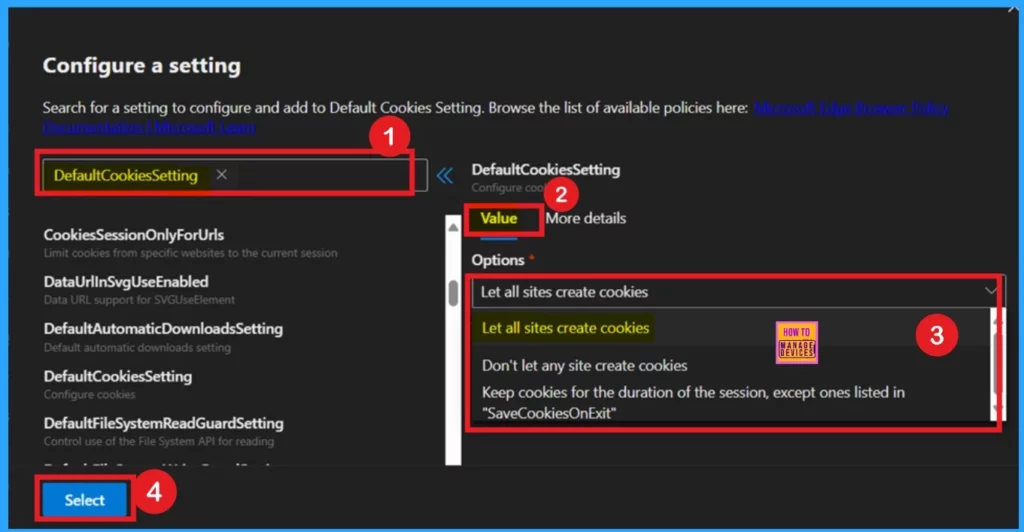Viewport: 1024px width, 532px height.
Task: Click 'Data URL support for SVGUseElement' description
Action: pos(139,300)
